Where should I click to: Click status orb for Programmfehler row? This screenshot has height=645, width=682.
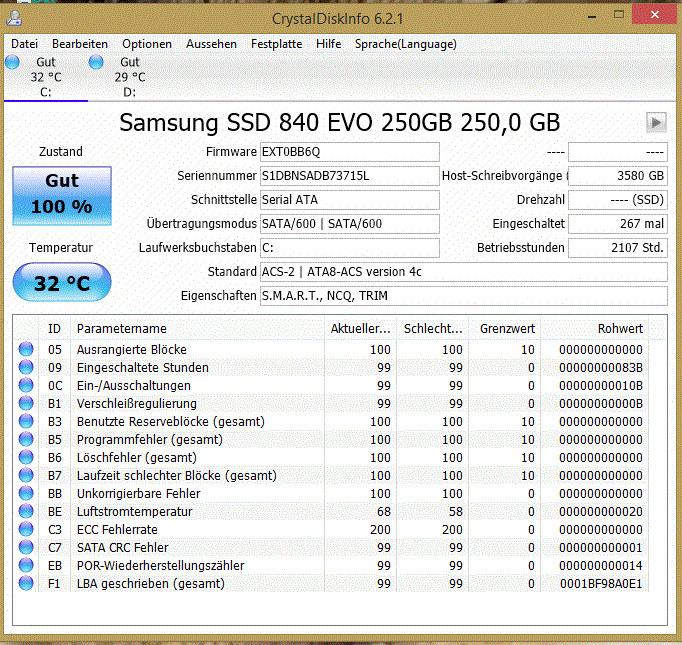pos(26,439)
